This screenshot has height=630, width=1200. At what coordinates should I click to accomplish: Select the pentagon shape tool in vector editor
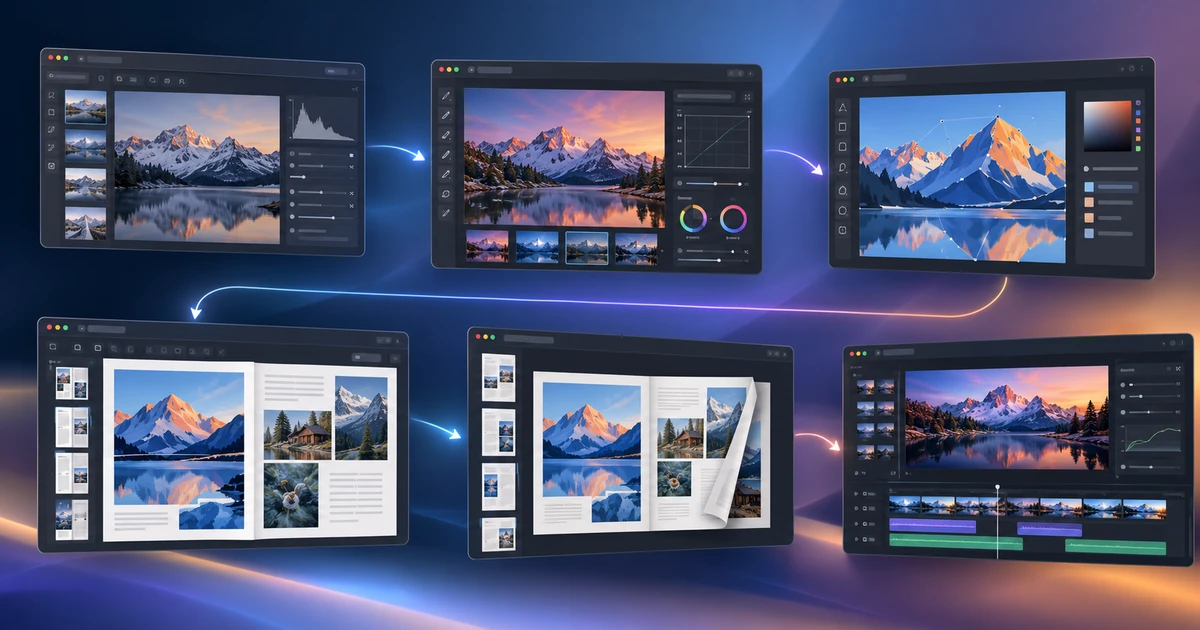click(843, 190)
